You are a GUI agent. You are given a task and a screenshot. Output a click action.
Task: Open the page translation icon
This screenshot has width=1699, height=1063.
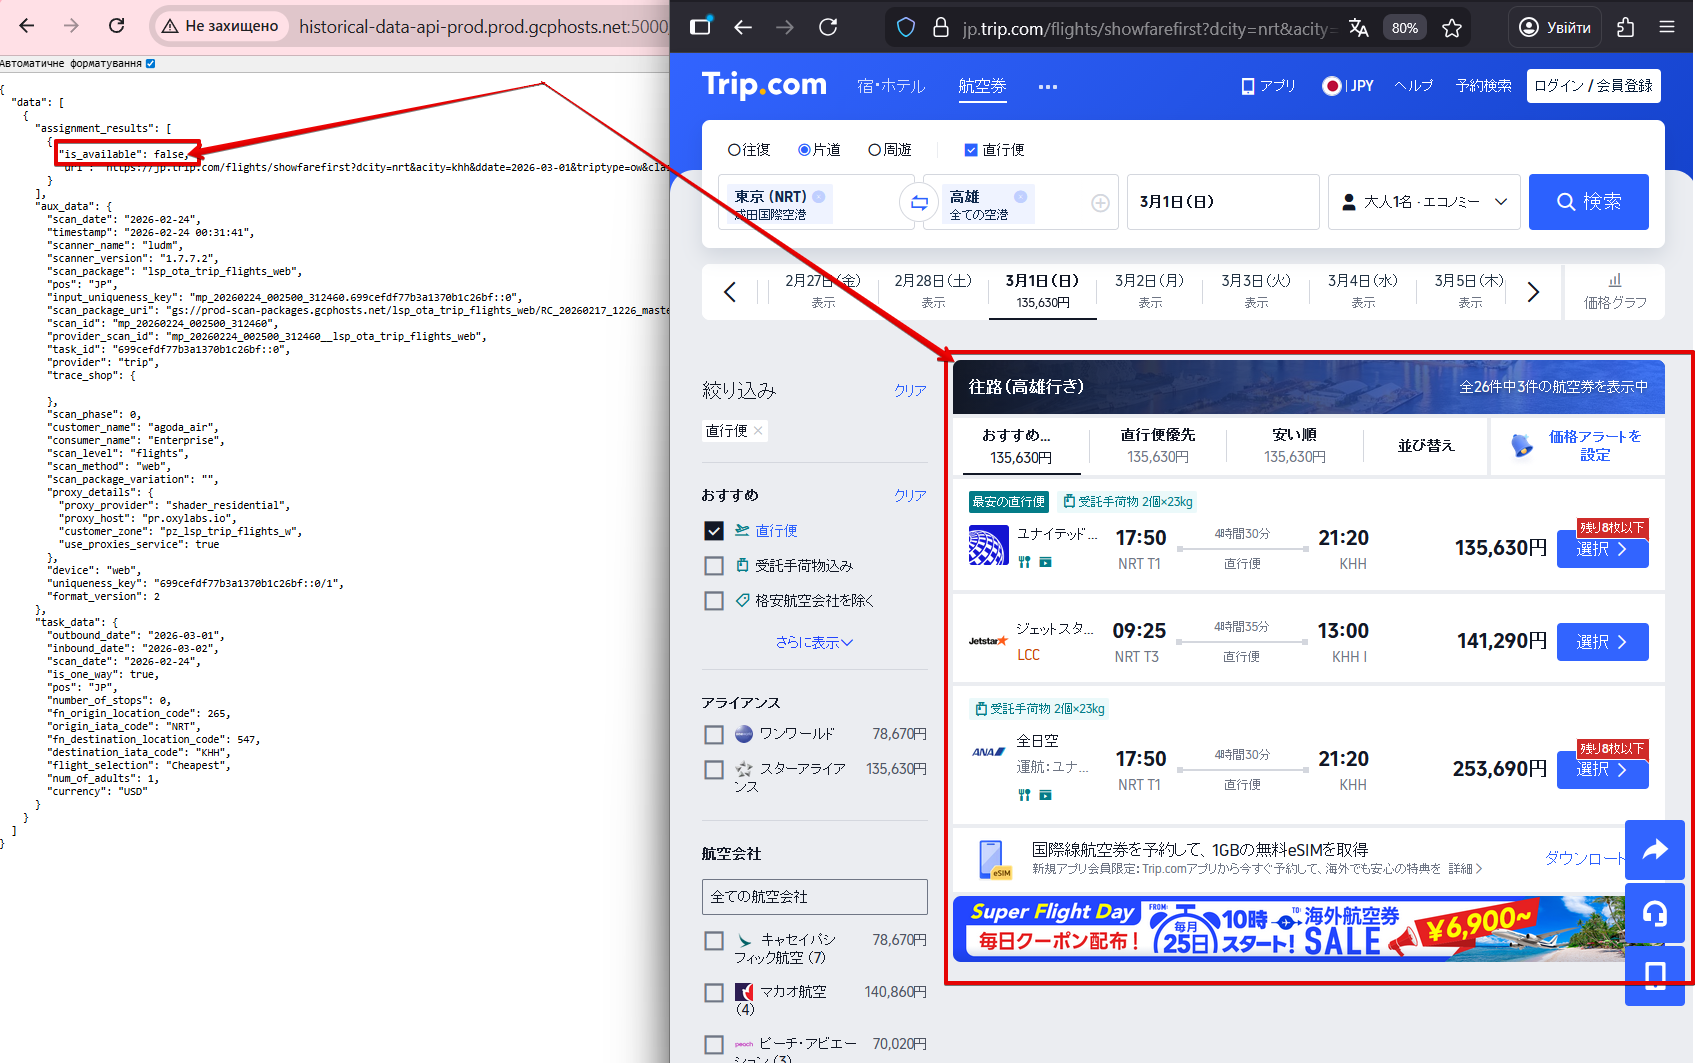(1358, 28)
